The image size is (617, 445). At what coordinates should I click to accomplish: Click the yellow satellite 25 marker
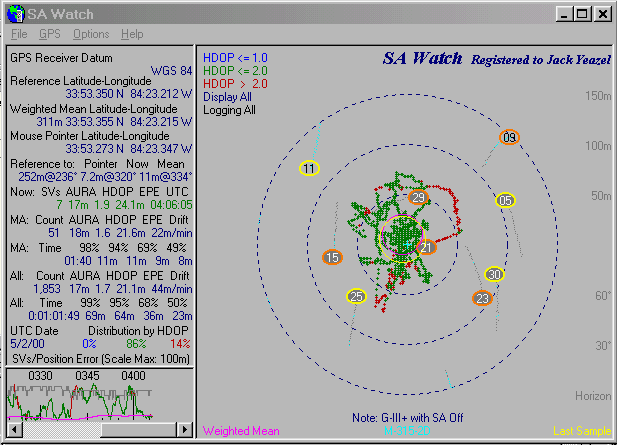coord(356,296)
